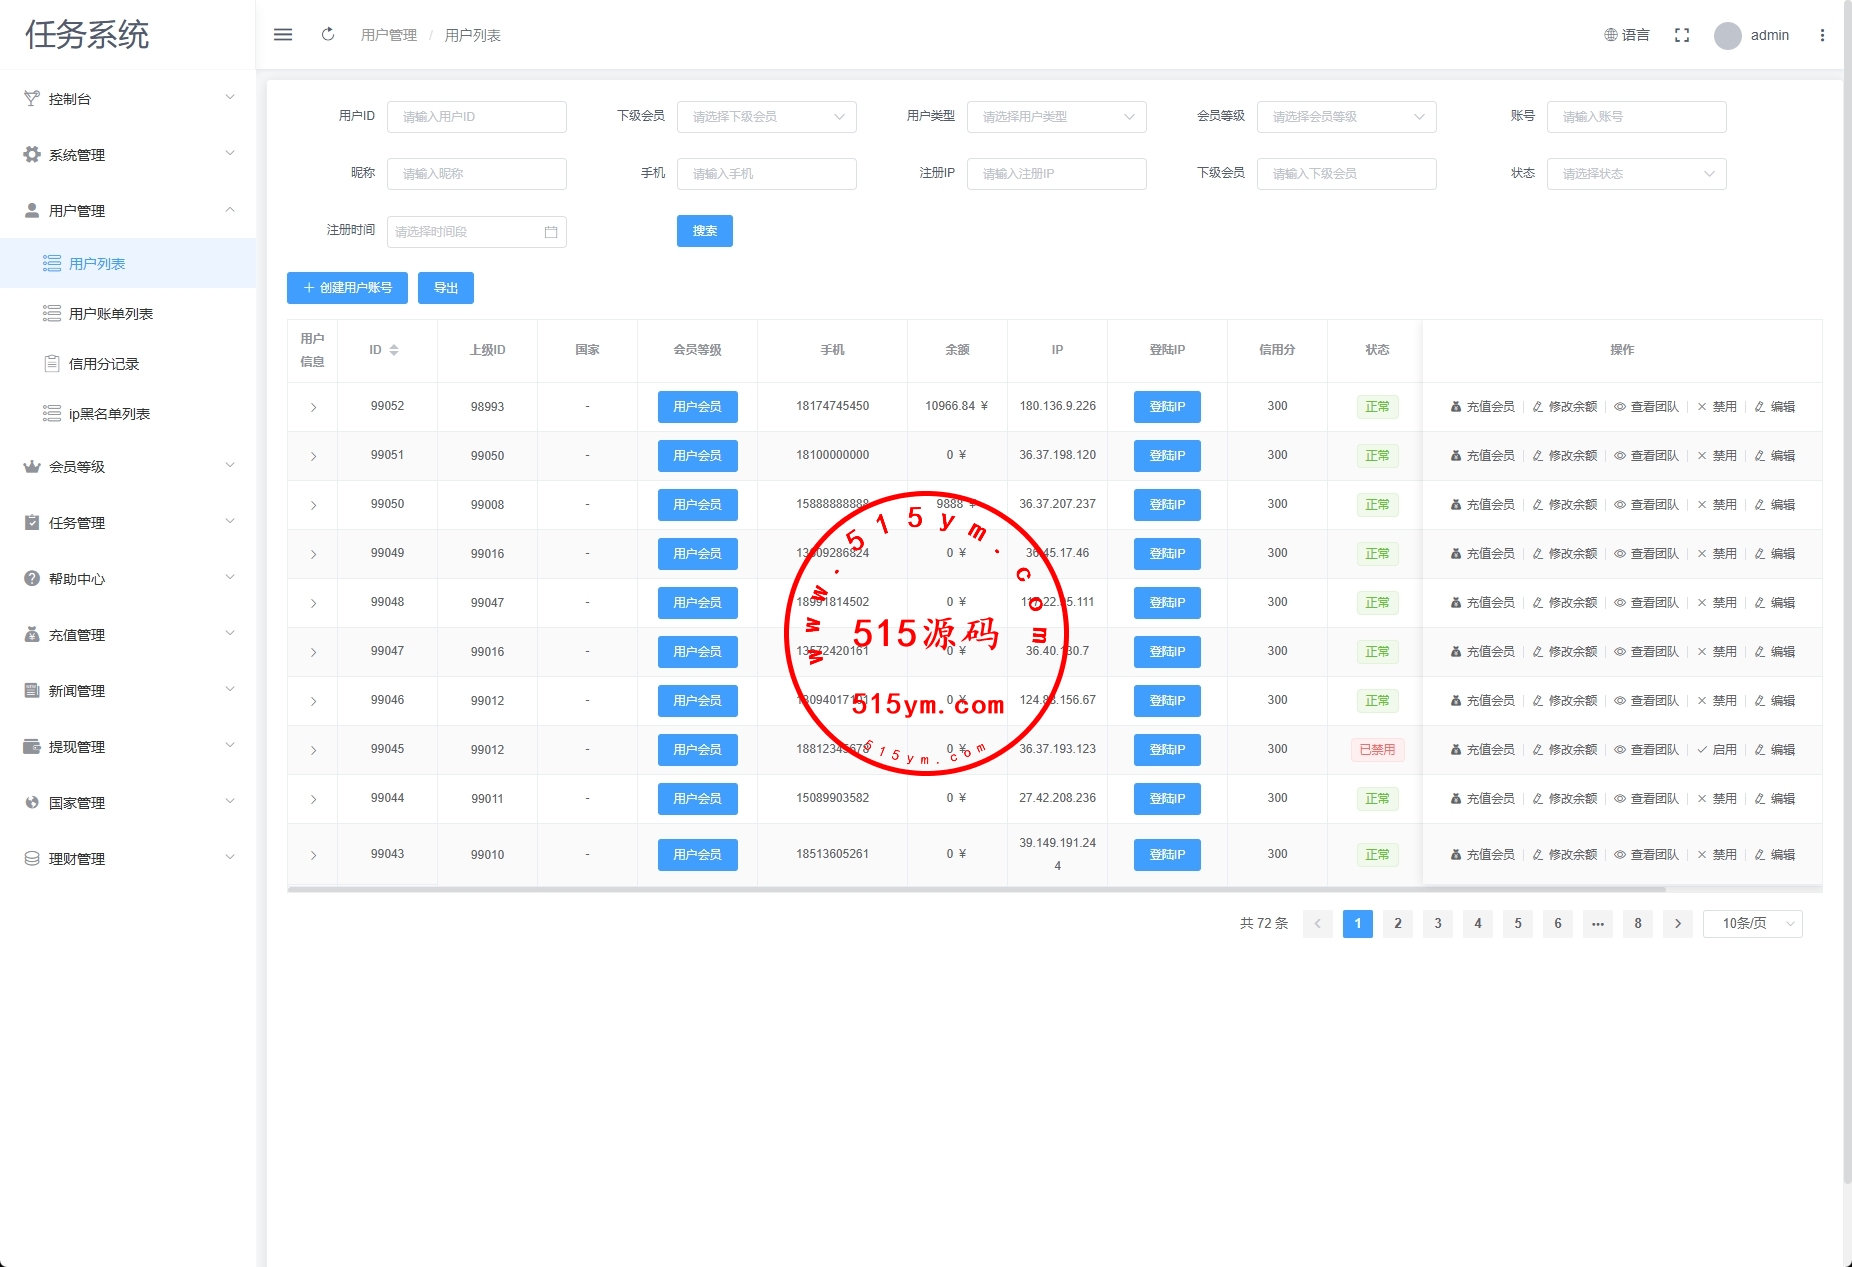Click the 用户ID input field
Viewport: 1852px width, 1267px height.
click(476, 117)
